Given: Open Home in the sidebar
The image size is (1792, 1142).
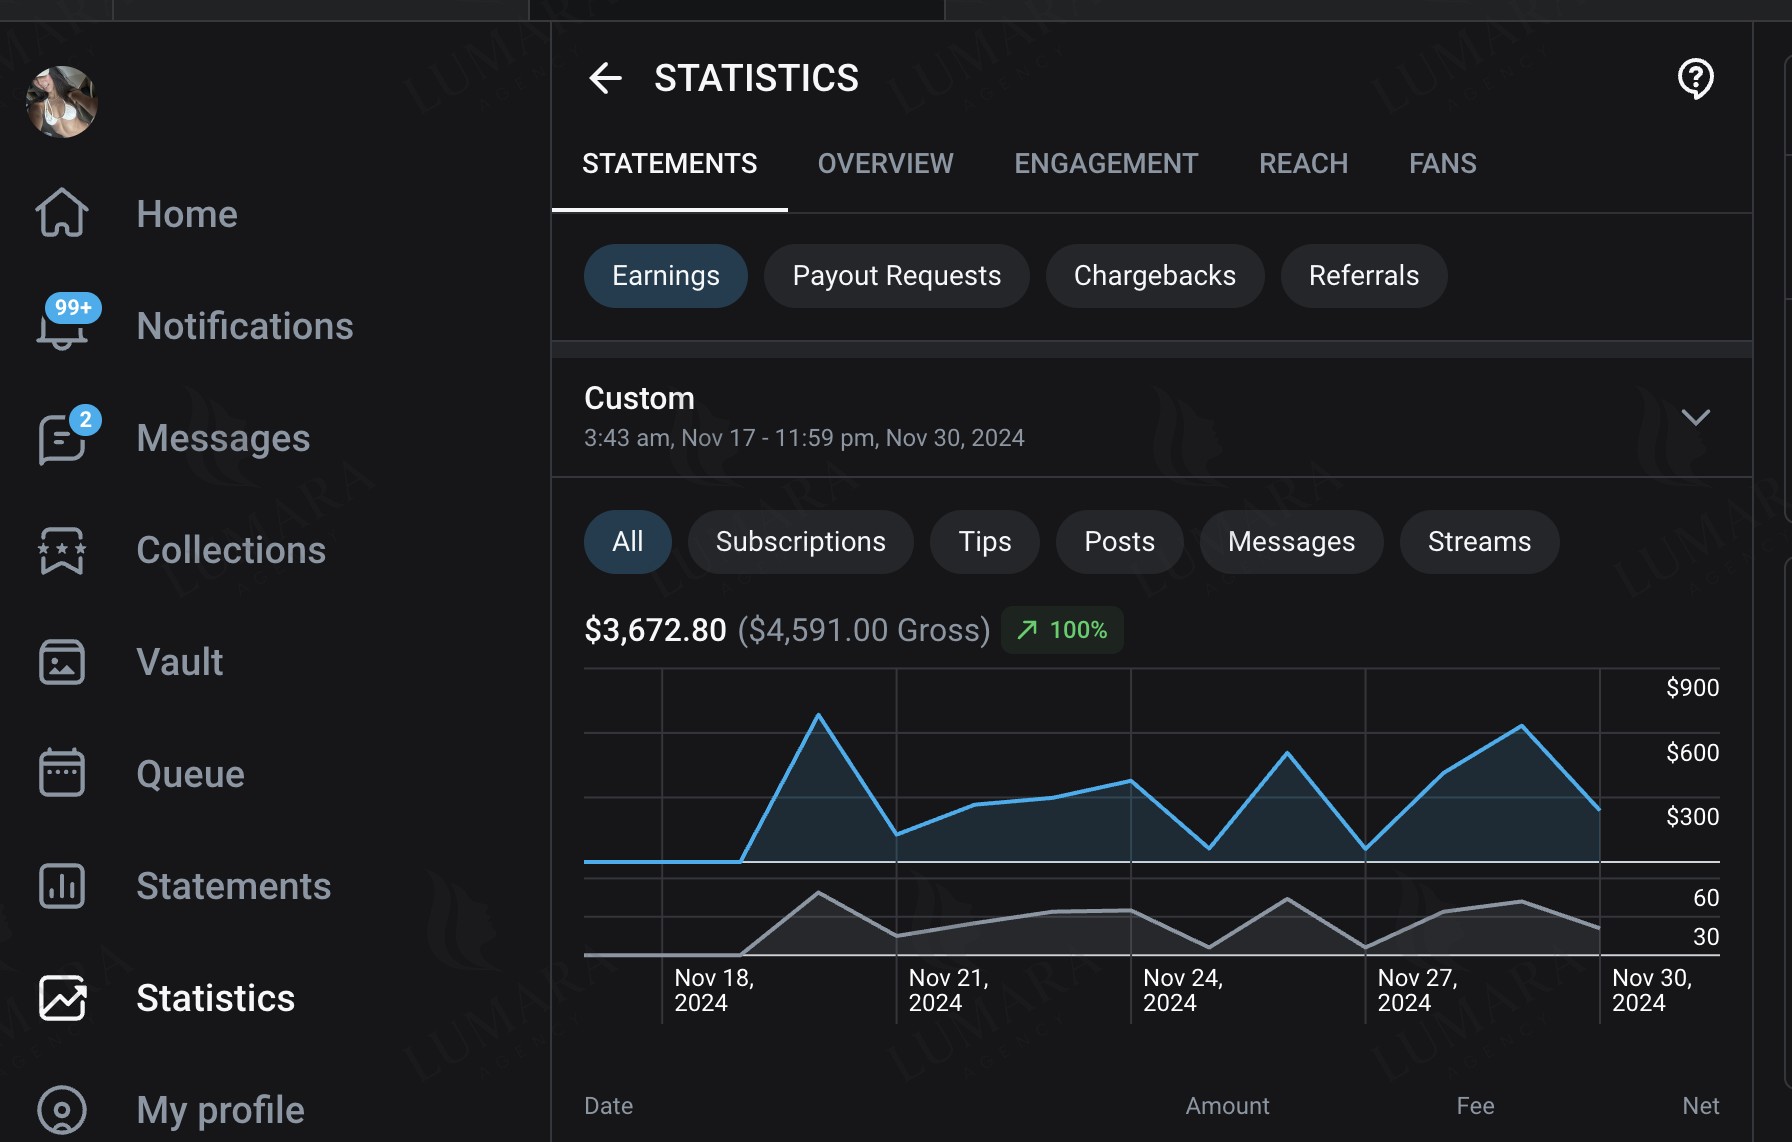Looking at the screenshot, I should 187,214.
